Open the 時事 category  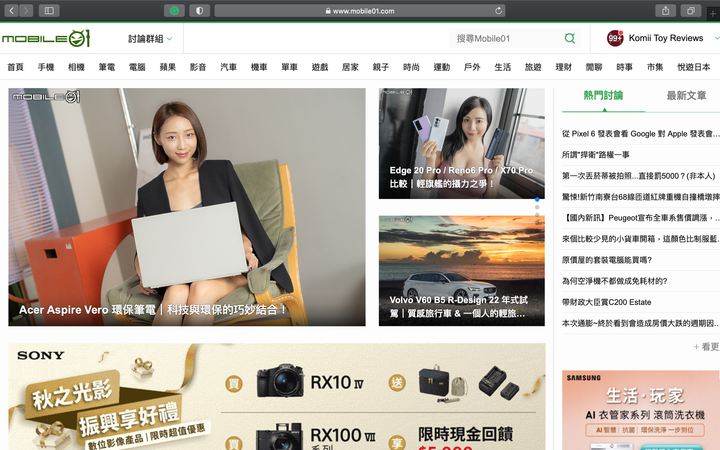(x=624, y=67)
